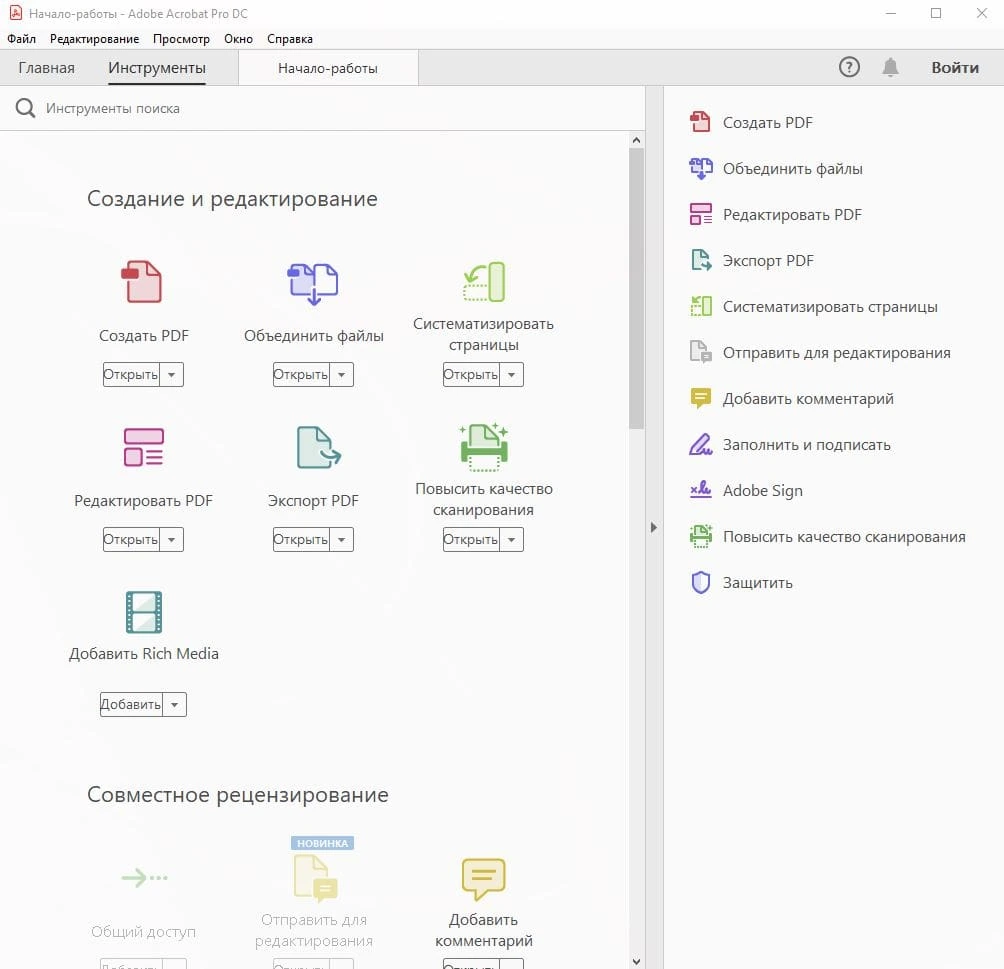
Task: Click the Защитить shield icon in sidebar
Action: tap(700, 582)
